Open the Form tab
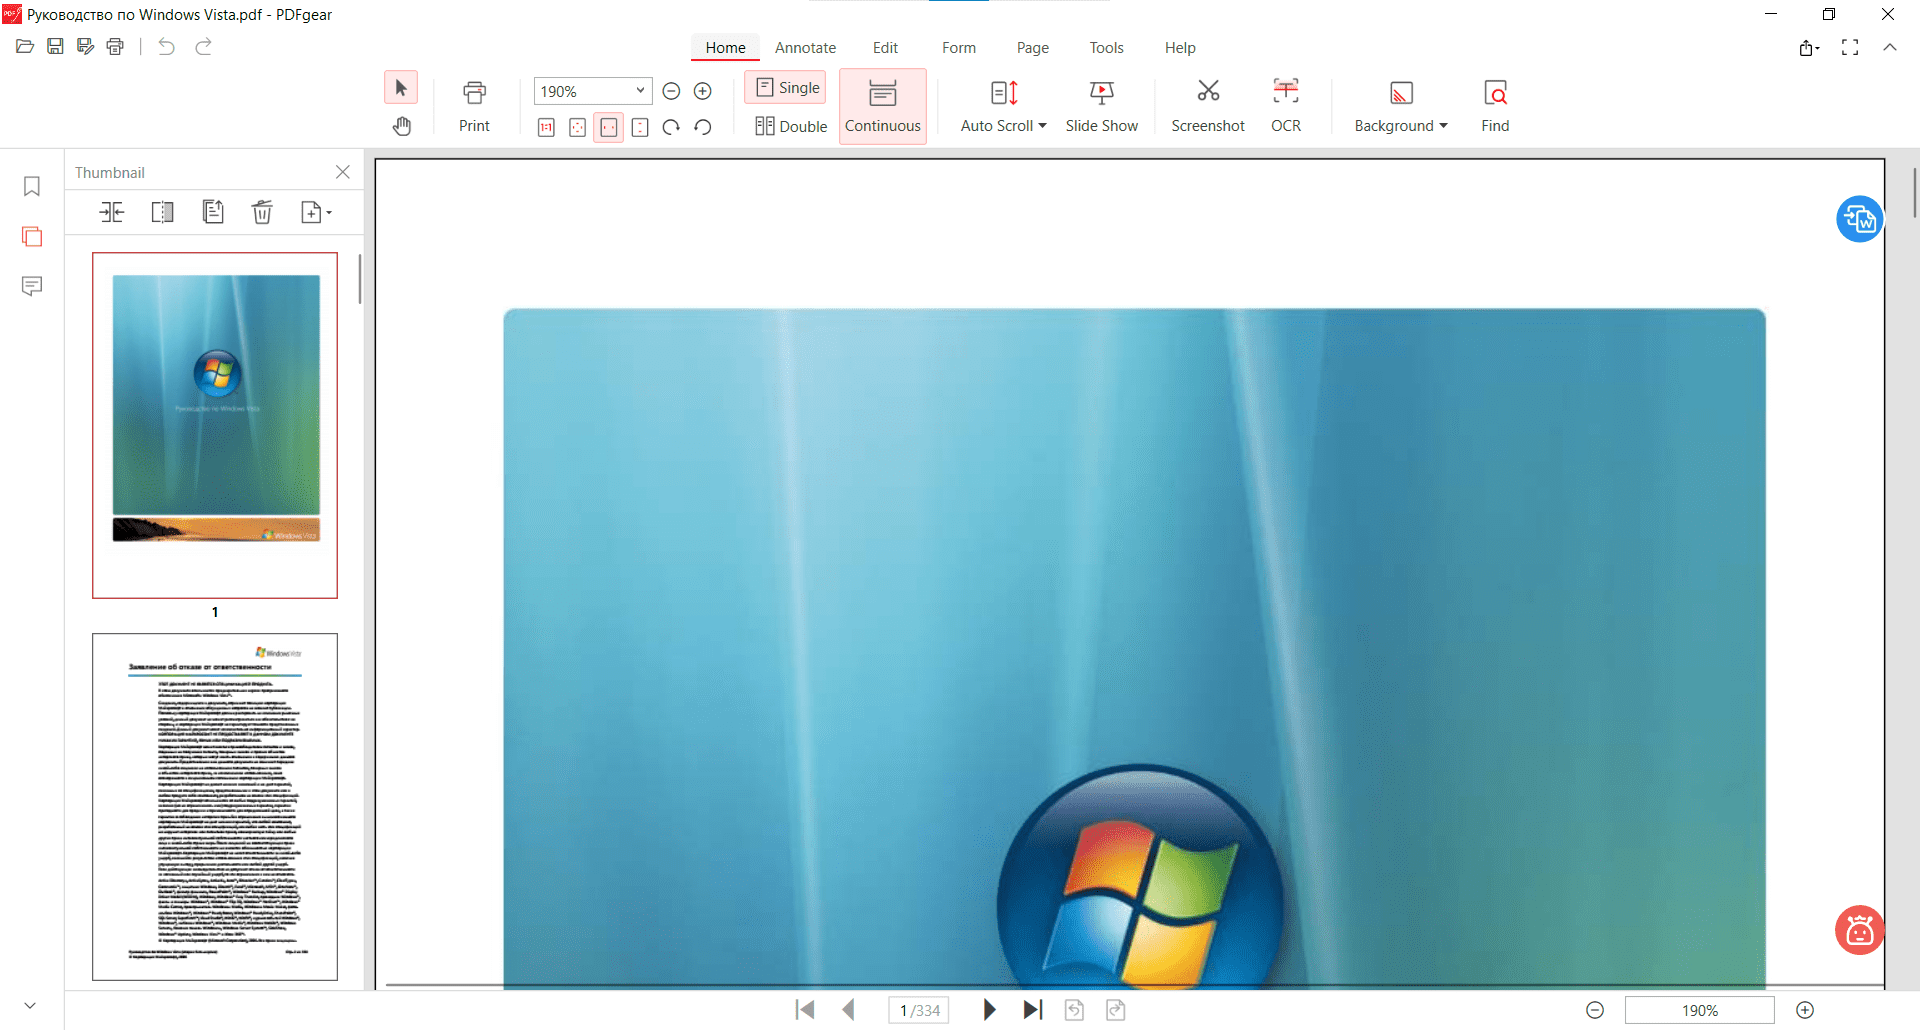Viewport: 1920px width, 1030px height. click(x=959, y=48)
